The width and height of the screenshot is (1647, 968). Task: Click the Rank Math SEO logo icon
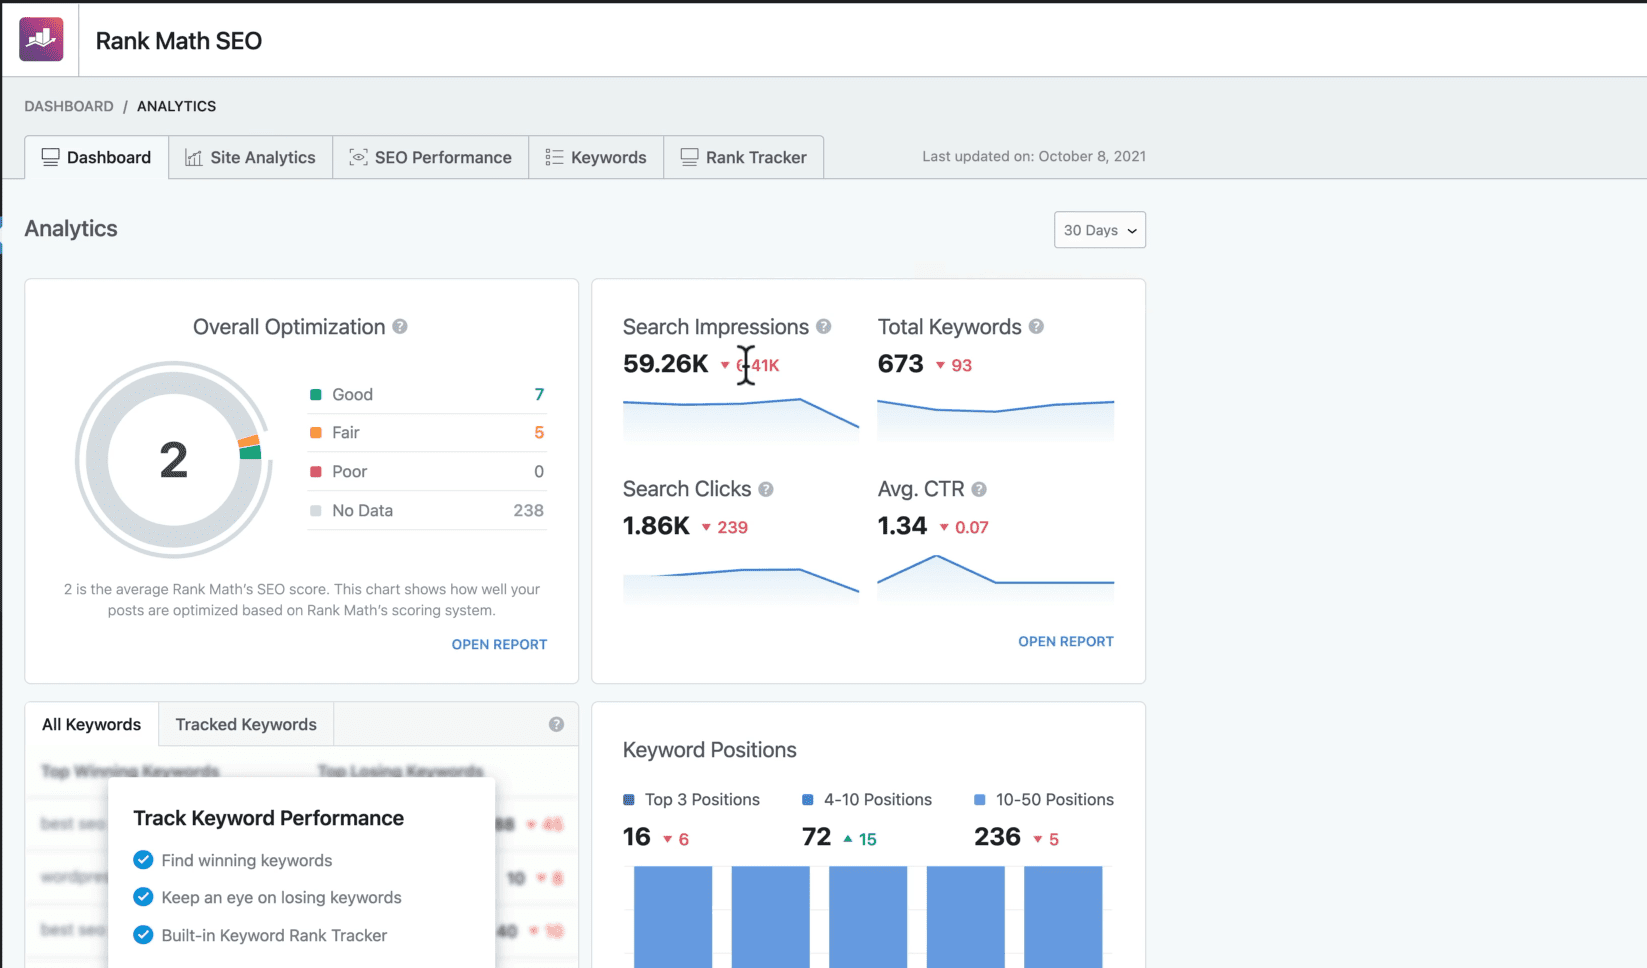(41, 40)
